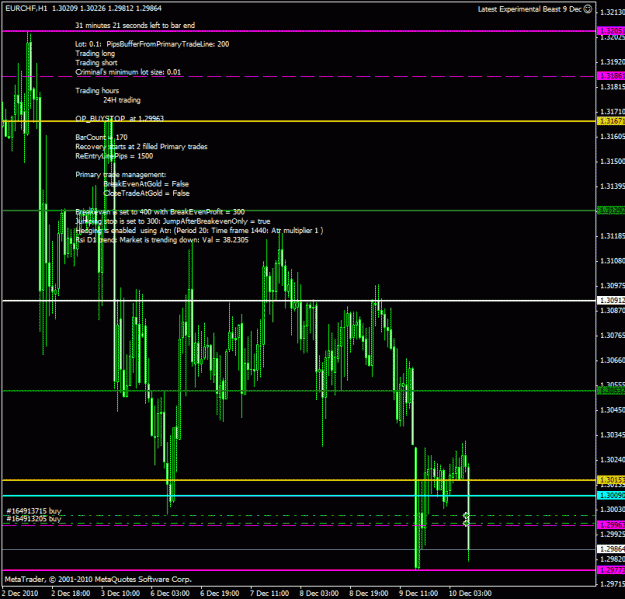Click 'Primary trade management:' heading
625x599 pixels.
121,175
